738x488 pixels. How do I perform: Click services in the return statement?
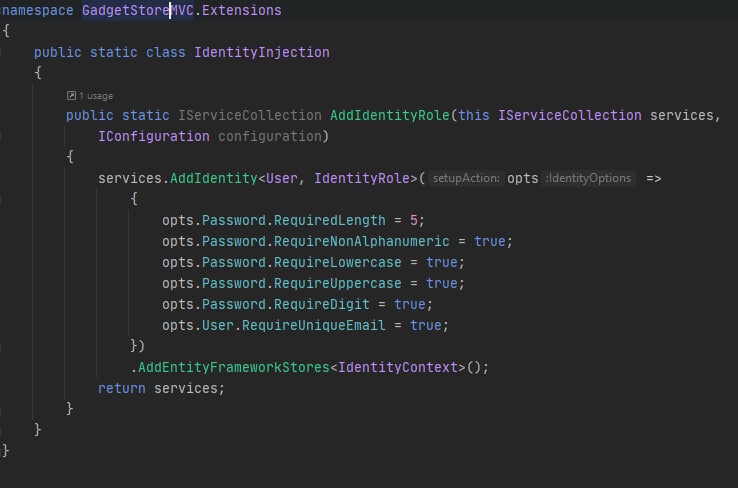[185, 388]
